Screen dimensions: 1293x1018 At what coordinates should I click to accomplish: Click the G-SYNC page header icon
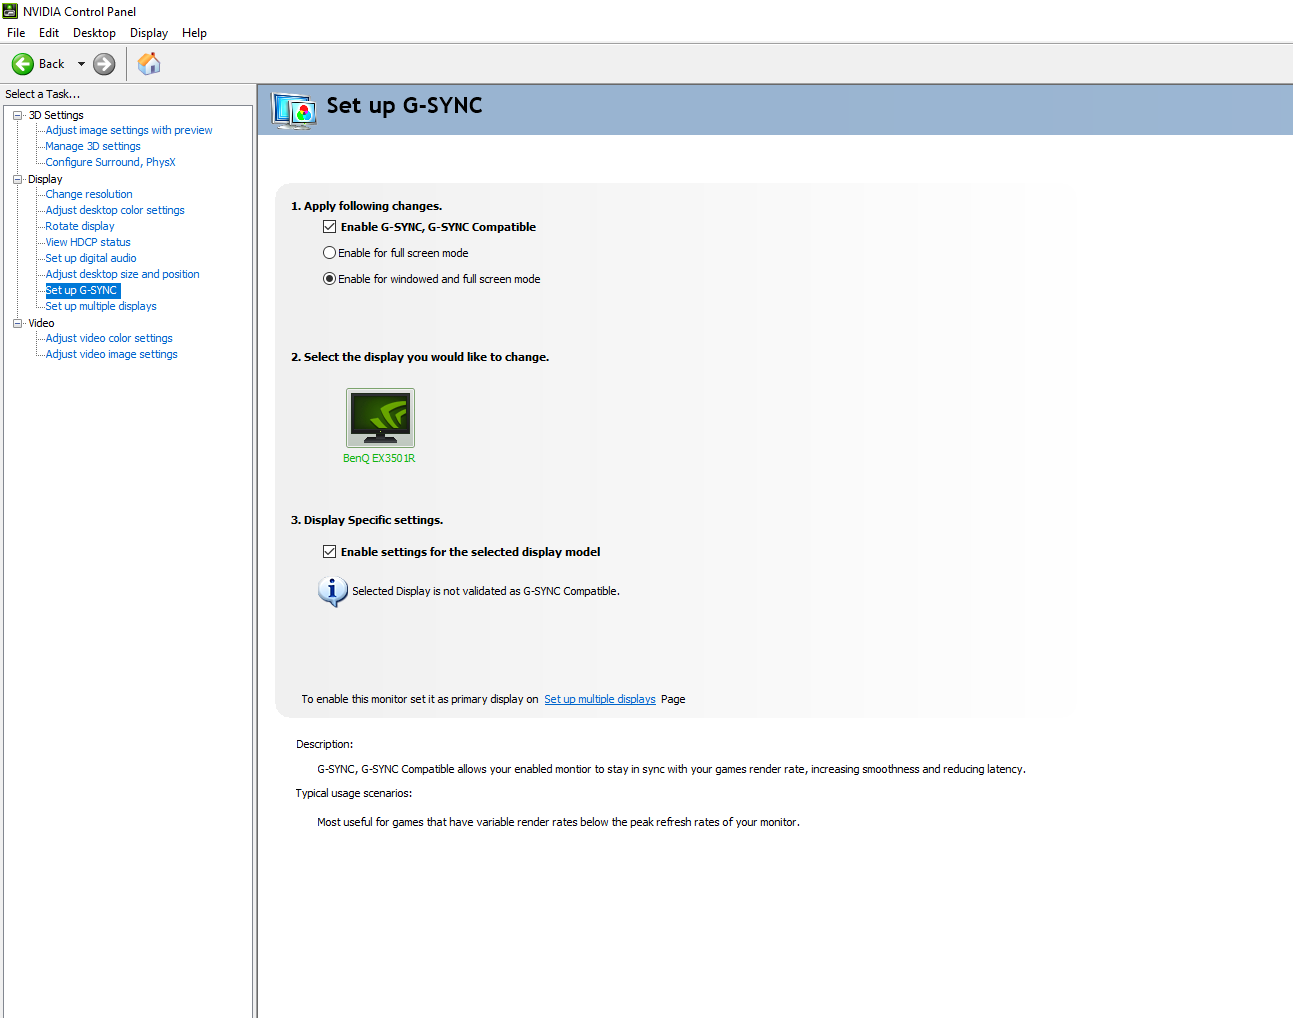click(x=294, y=110)
